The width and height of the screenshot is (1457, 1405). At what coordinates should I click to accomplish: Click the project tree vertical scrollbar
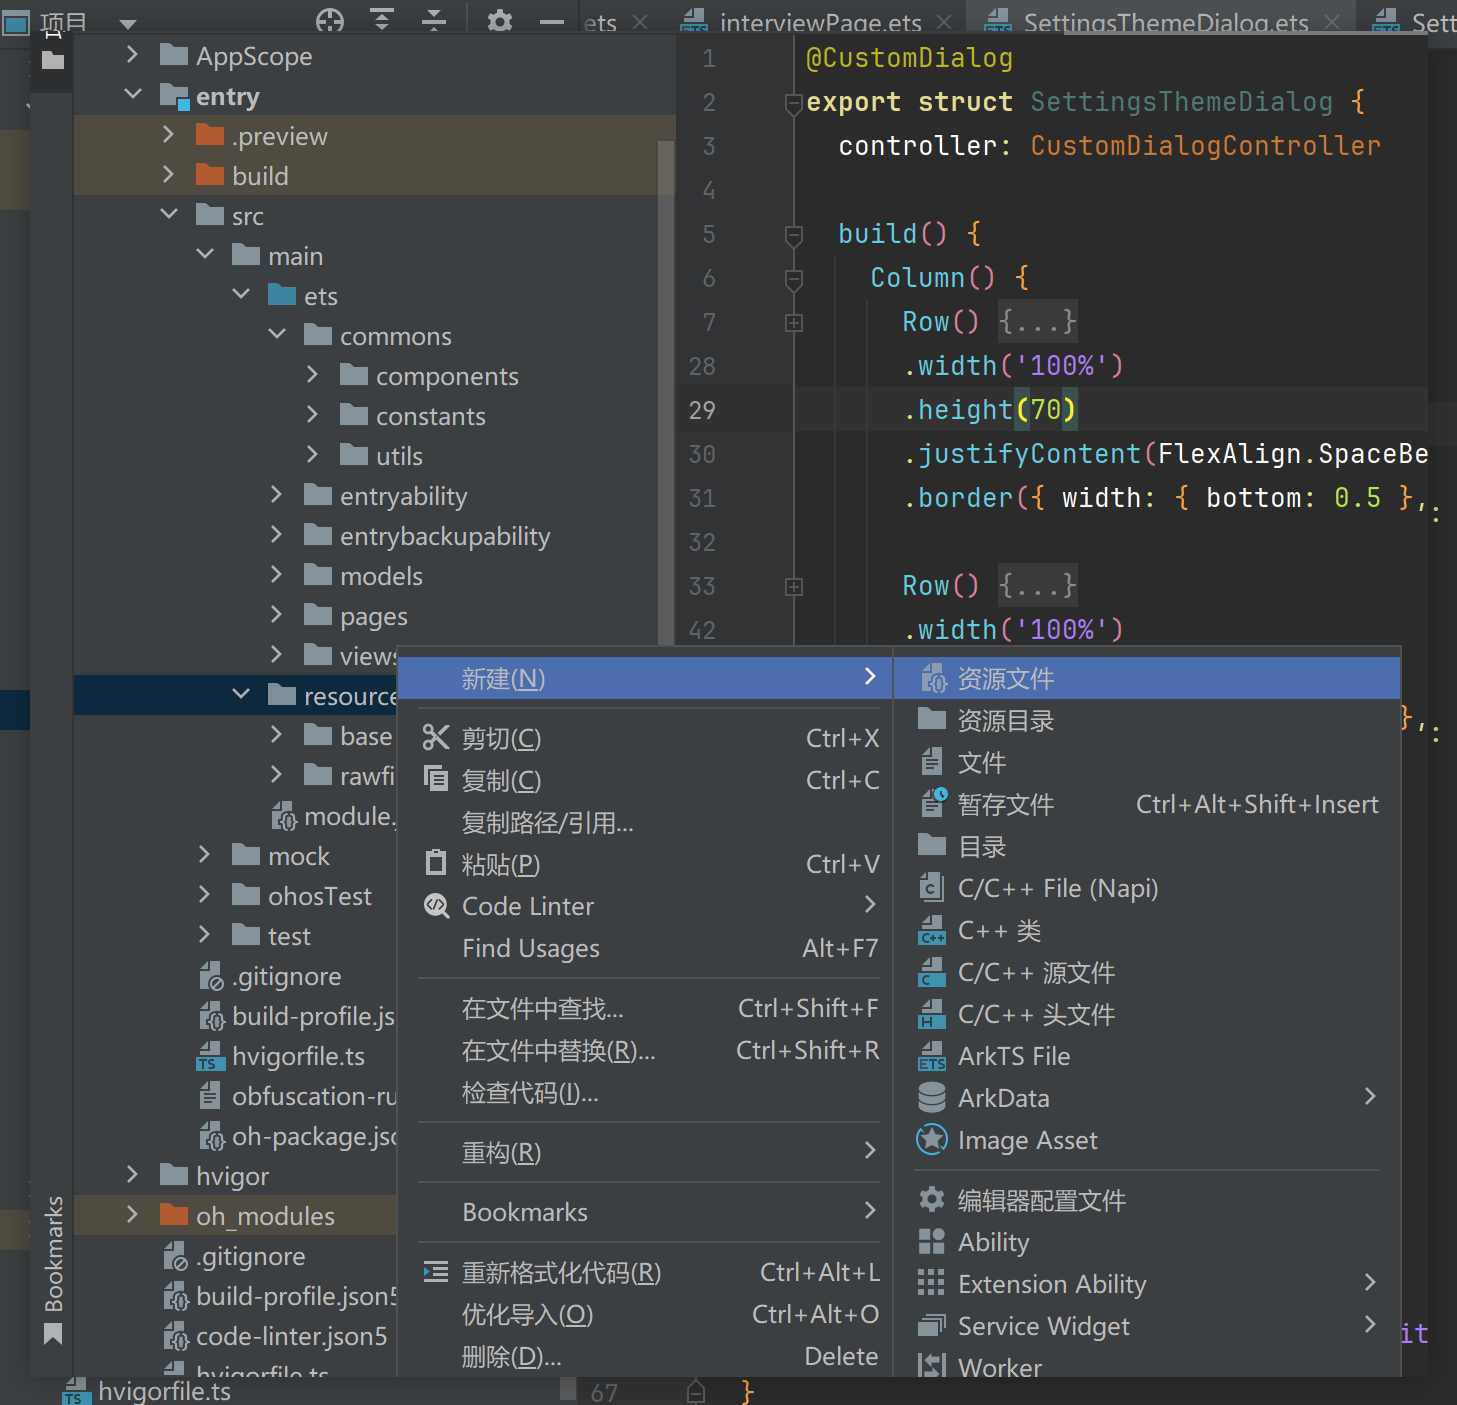click(x=667, y=390)
